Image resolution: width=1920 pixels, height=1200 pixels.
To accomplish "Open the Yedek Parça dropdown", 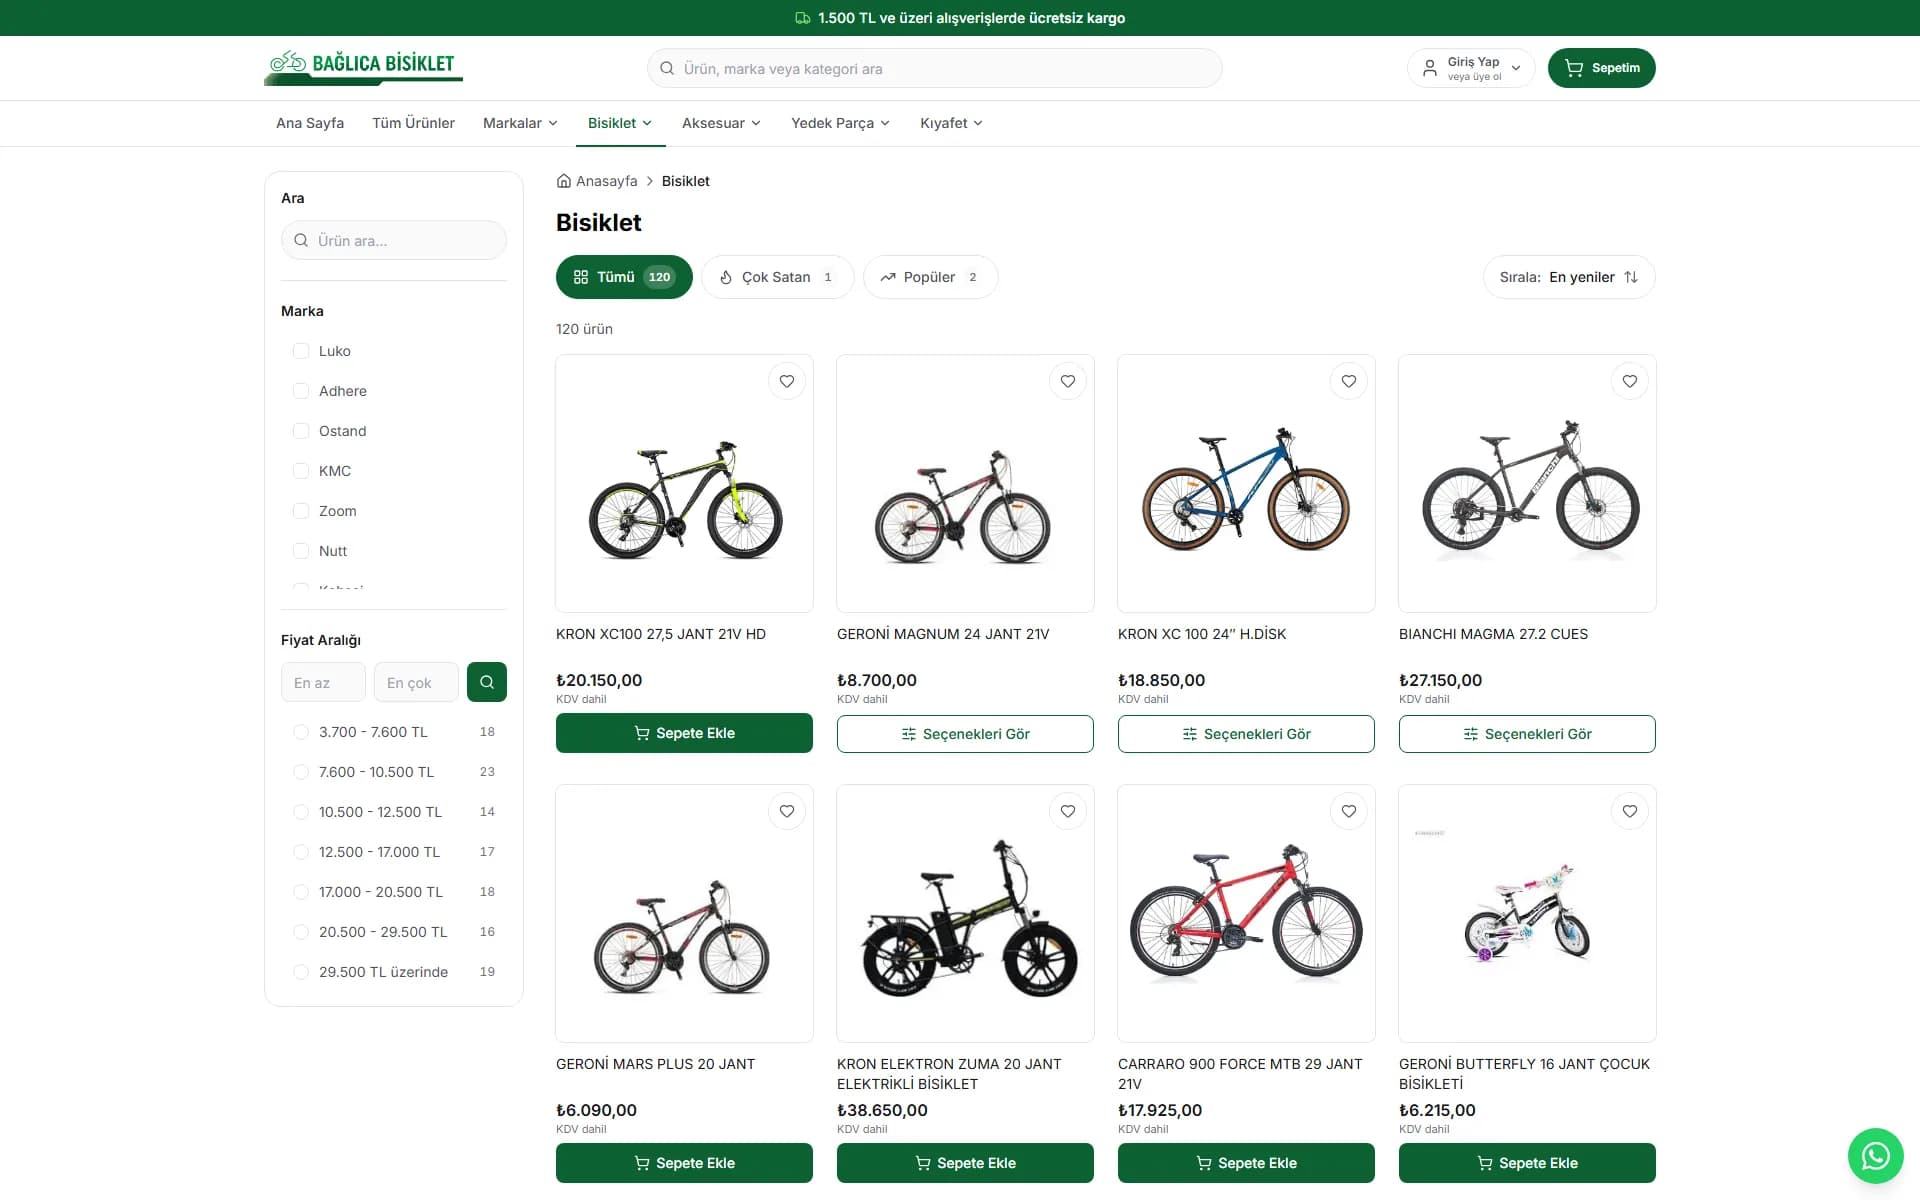I will [840, 123].
